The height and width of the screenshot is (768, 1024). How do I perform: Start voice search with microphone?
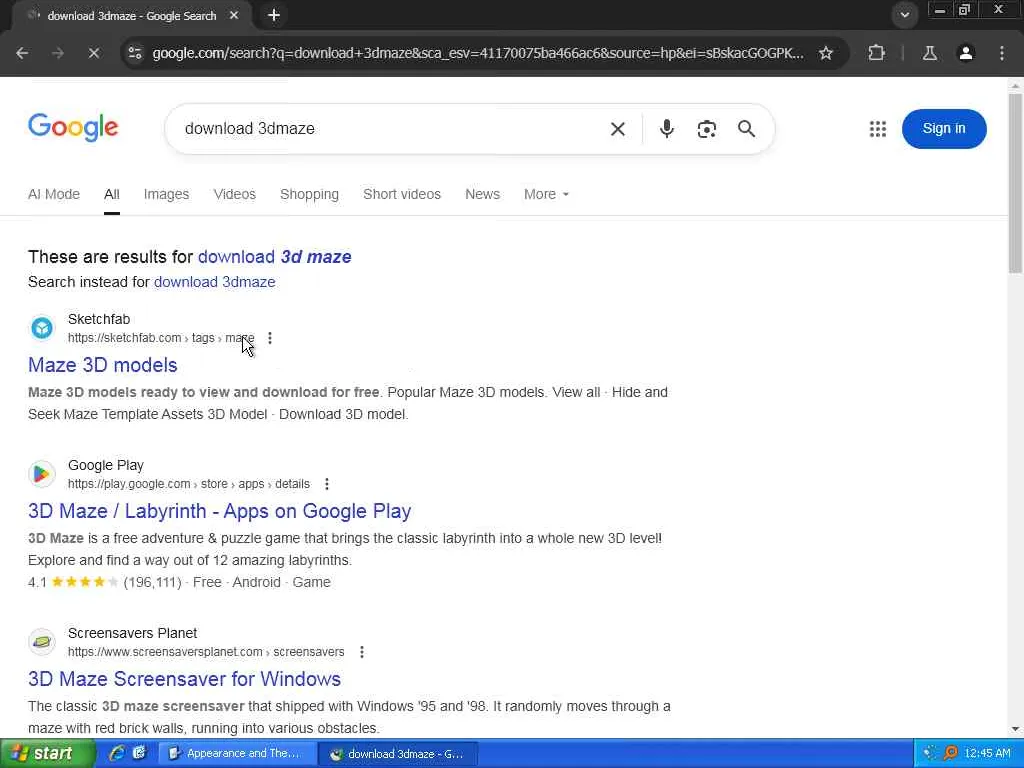point(666,129)
